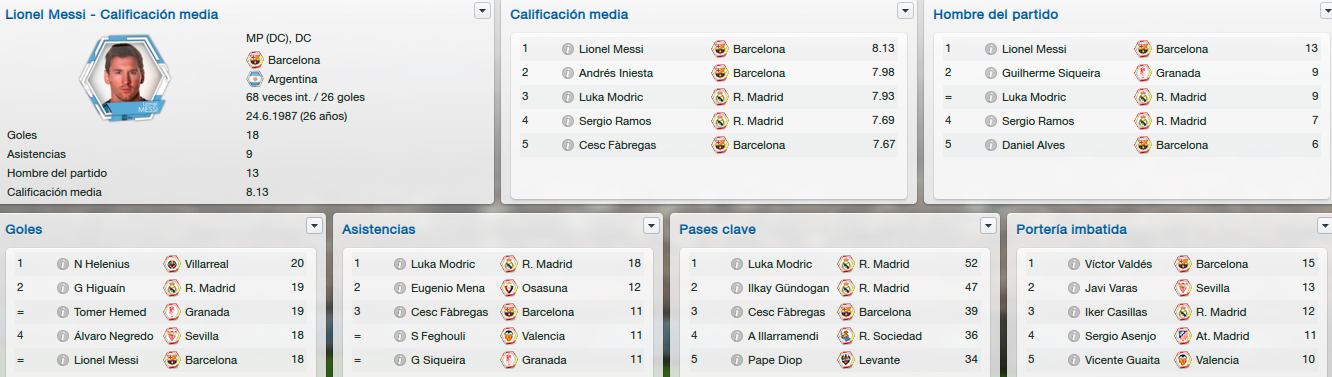1332x377 pixels.
Task: Open the Goles panel dropdown arrow
Action: 315,225
